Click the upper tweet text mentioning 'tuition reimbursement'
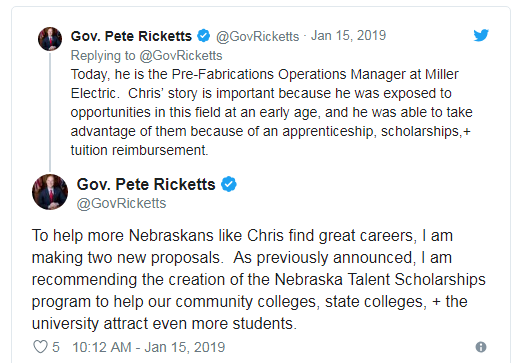515x363 pixels. point(271,112)
